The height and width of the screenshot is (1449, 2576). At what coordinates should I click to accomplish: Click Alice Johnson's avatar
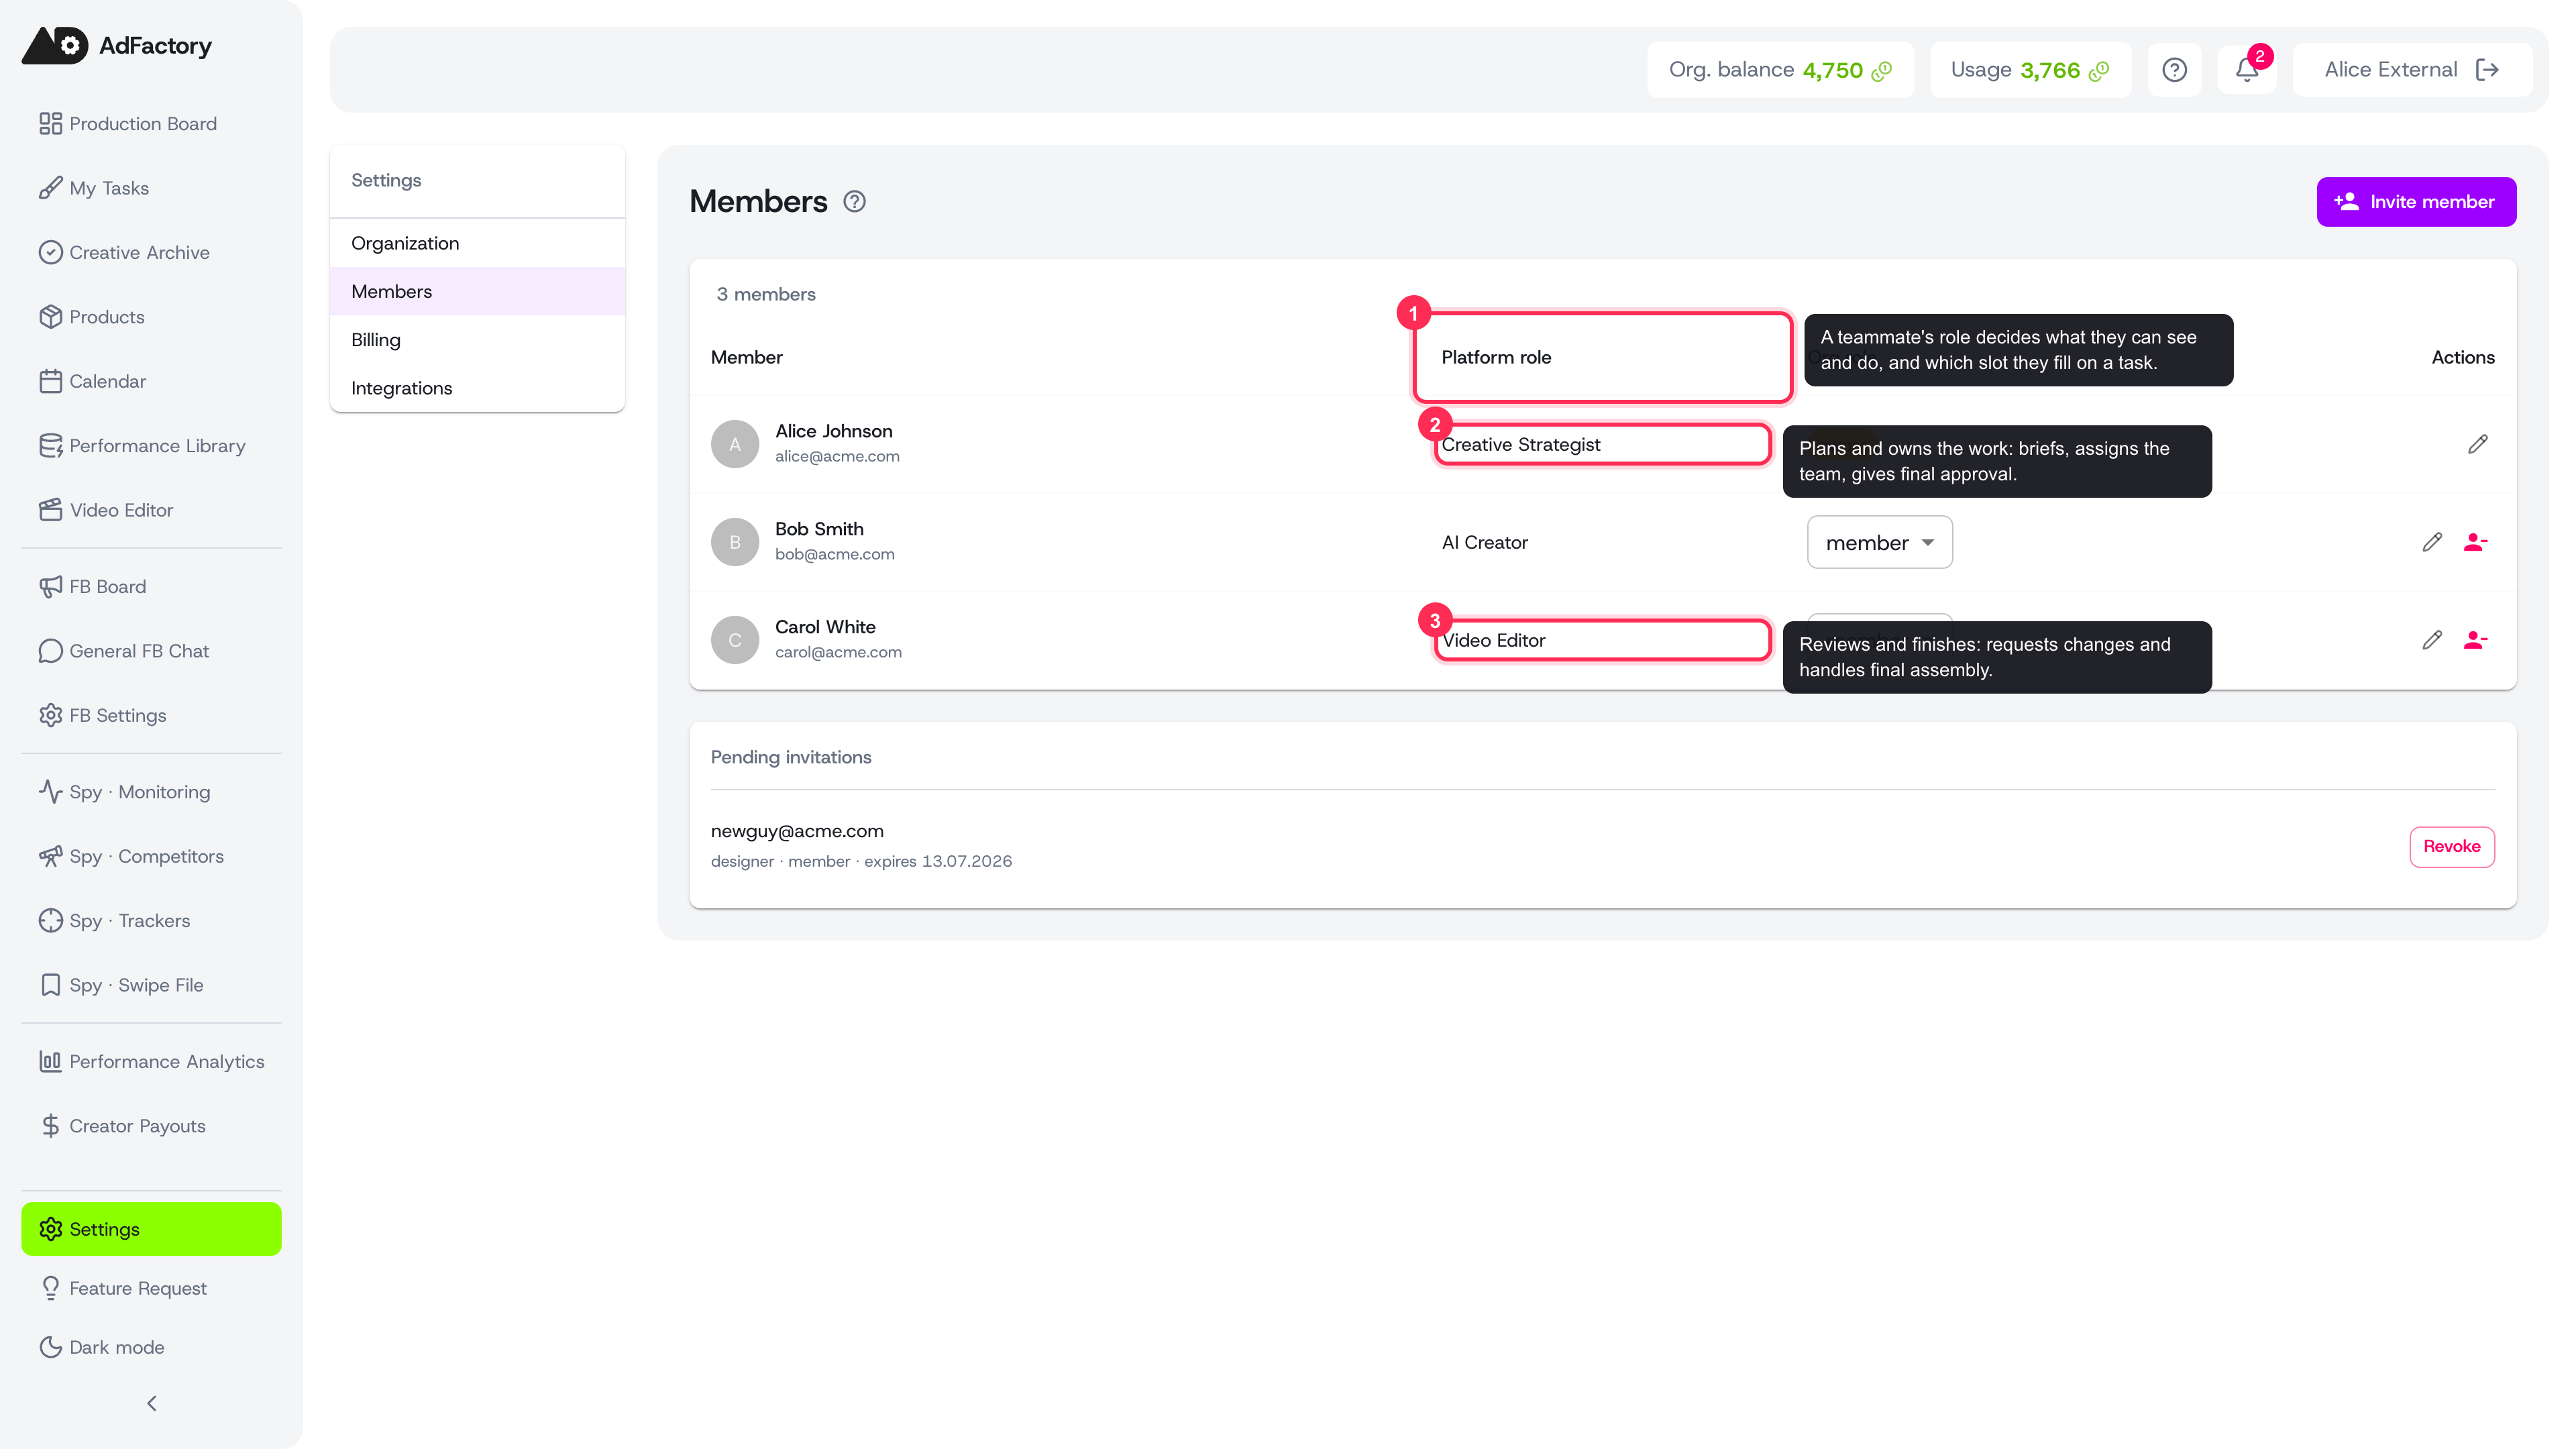[735, 444]
